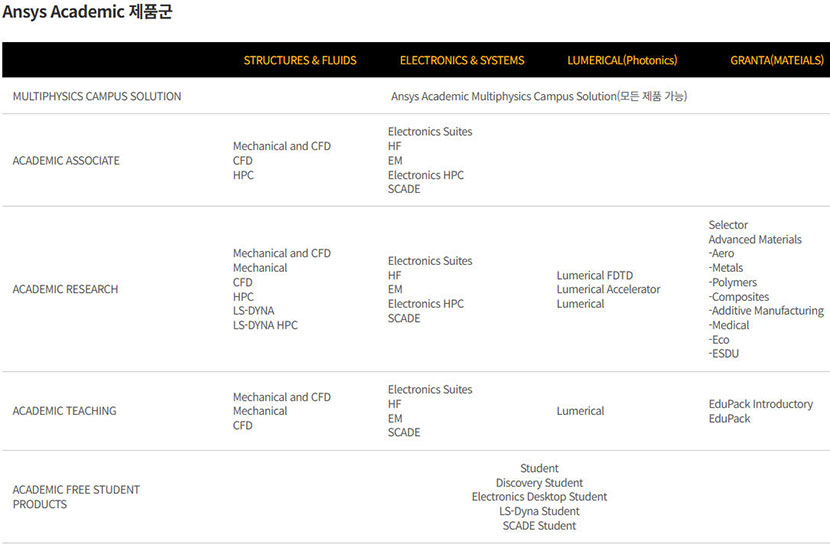The width and height of the screenshot is (830, 548).
Task: Select Advanced Materials under the Granta column
Action: (x=755, y=240)
